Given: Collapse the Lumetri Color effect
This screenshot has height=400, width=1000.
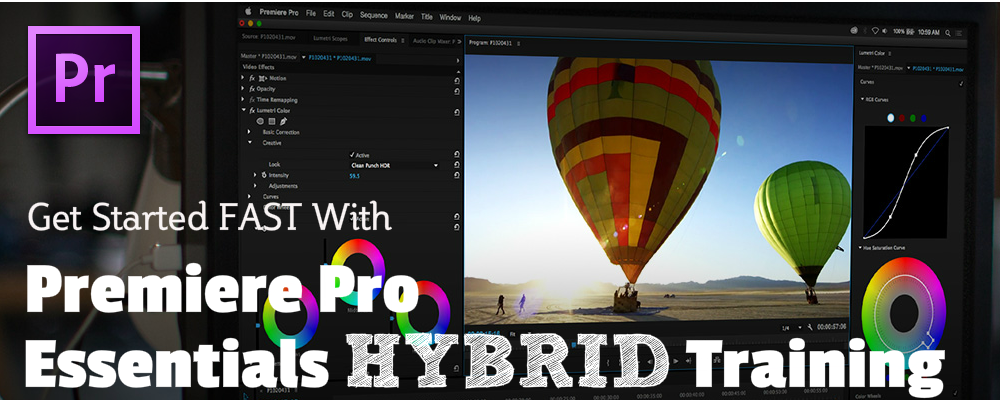Looking at the screenshot, I should [x=243, y=110].
